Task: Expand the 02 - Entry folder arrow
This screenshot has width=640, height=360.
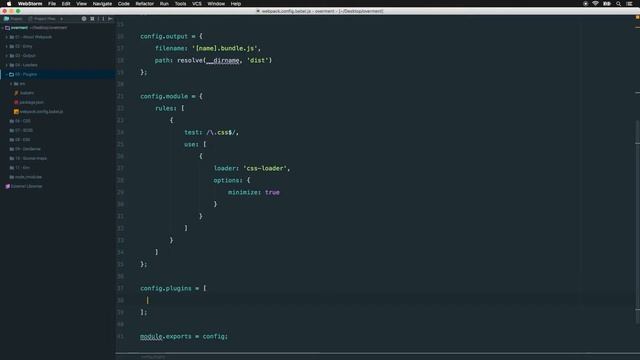Action: pyautogui.click(x=7, y=47)
